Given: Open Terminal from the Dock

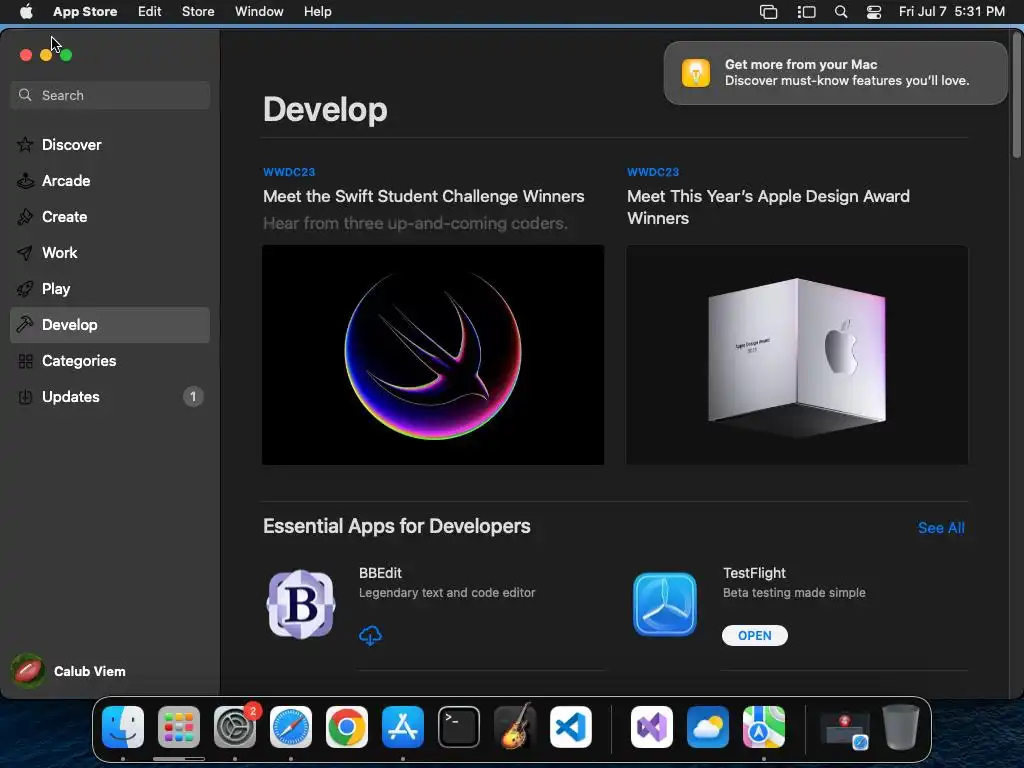Looking at the screenshot, I should [x=458, y=727].
